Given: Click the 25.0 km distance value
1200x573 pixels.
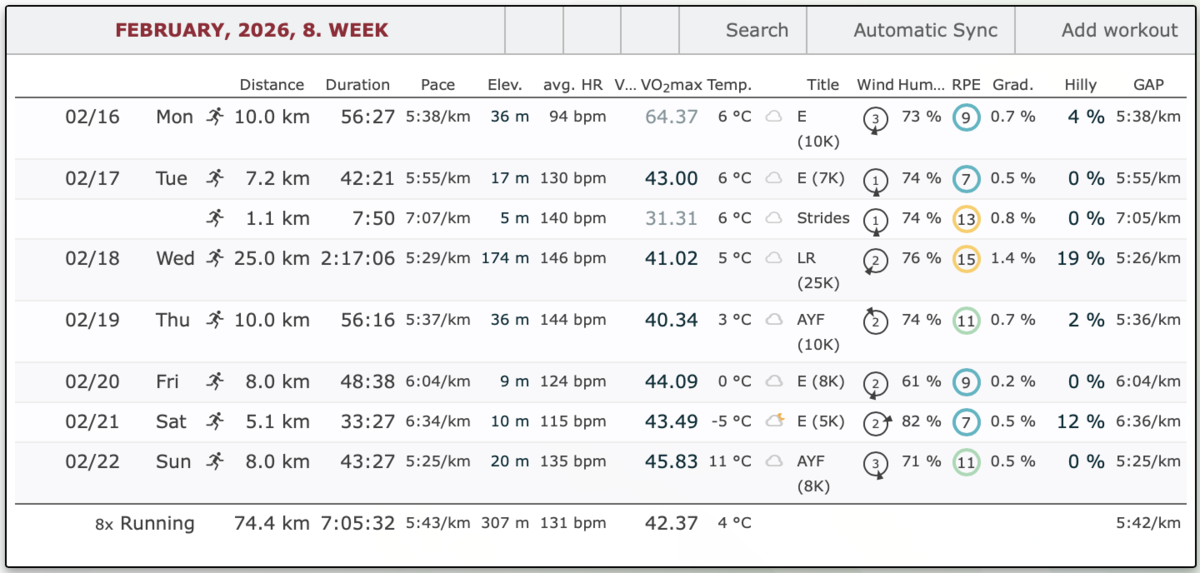Looking at the screenshot, I should (x=272, y=258).
